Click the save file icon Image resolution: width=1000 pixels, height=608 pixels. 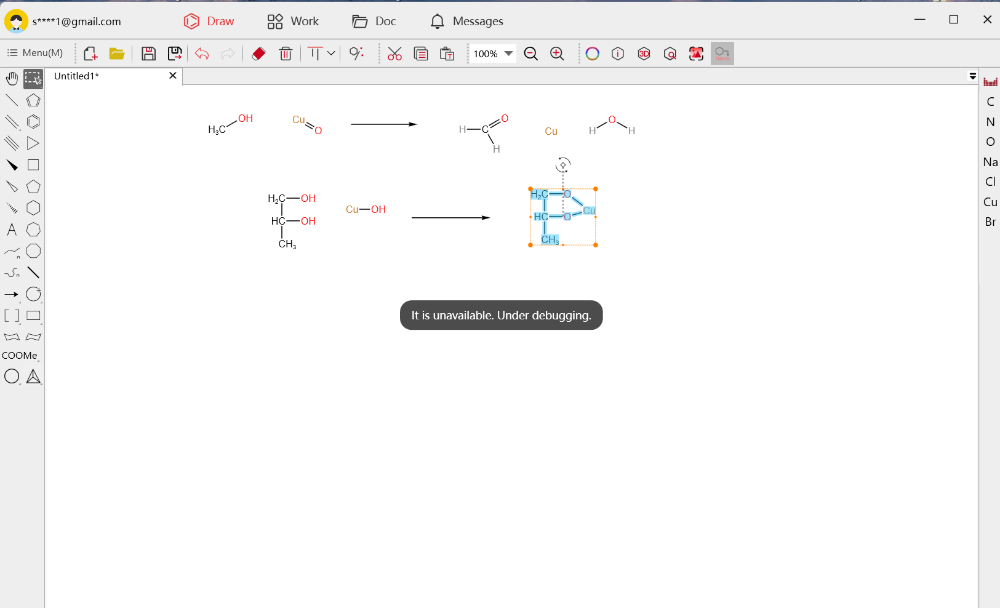click(148, 54)
